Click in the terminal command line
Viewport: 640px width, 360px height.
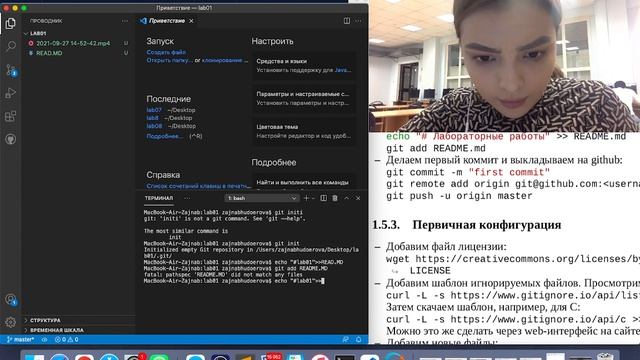point(233,281)
